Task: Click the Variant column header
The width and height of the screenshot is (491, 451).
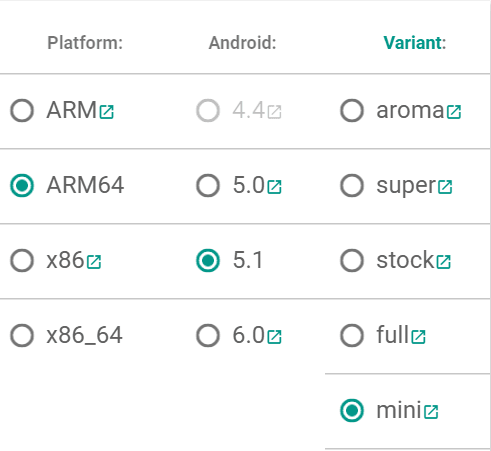Action: (415, 43)
